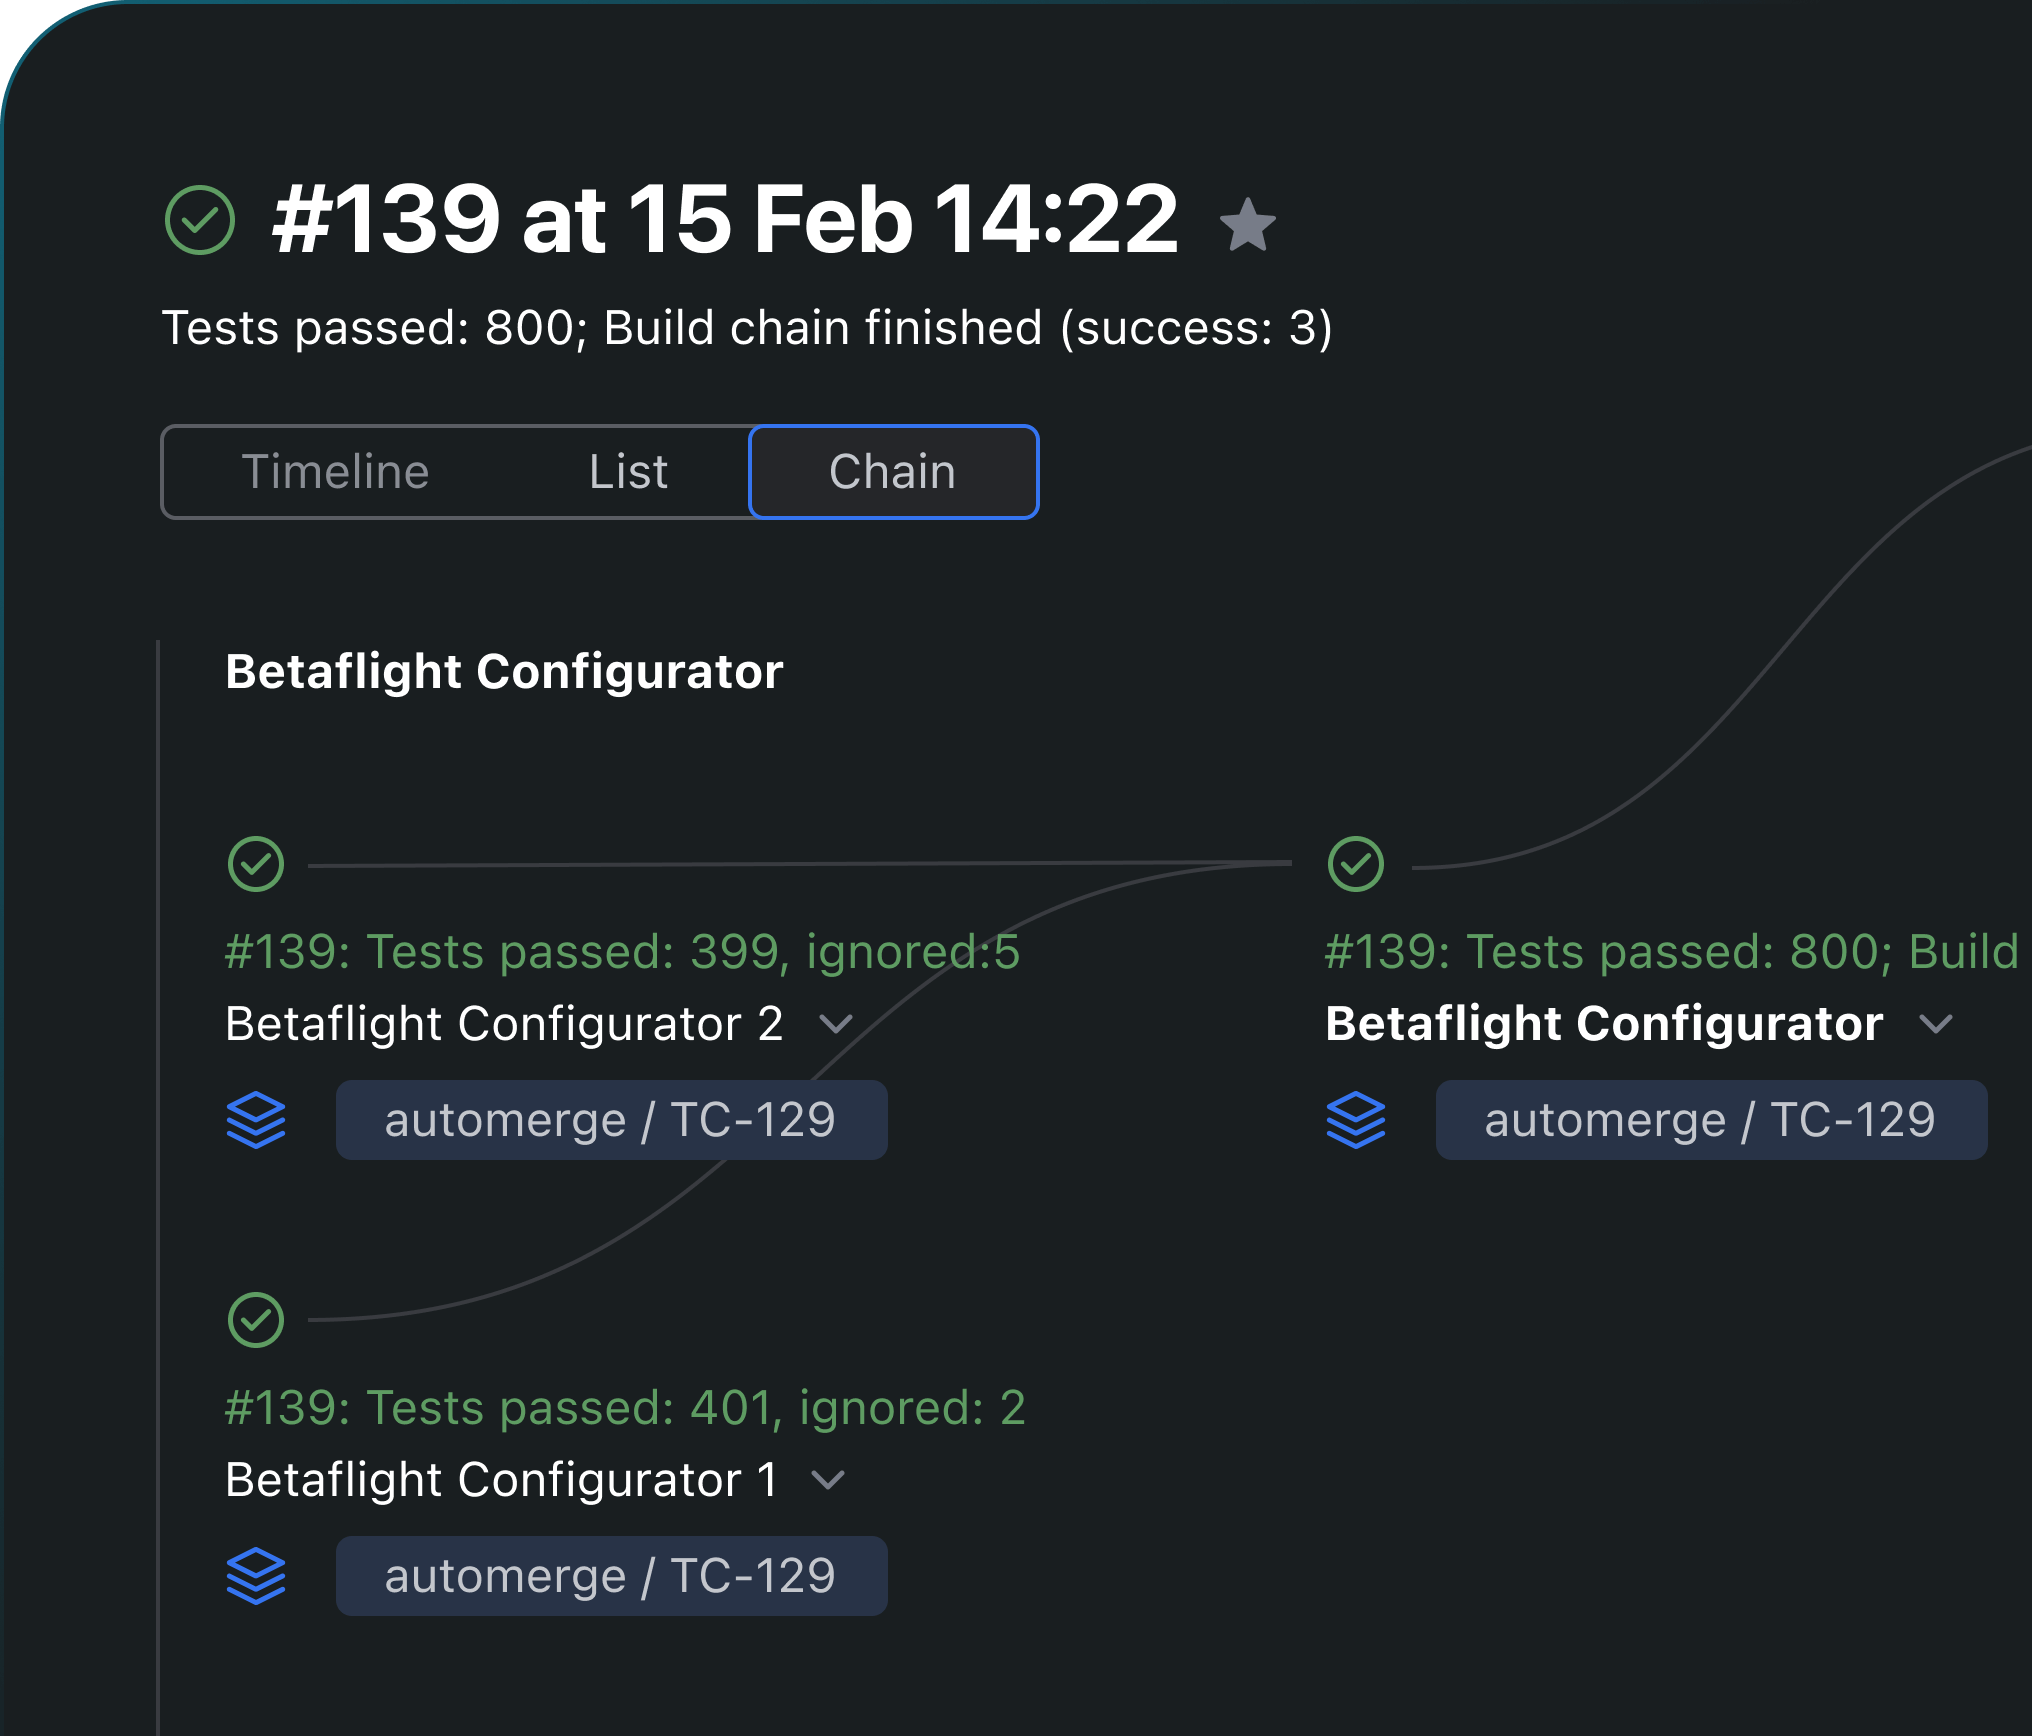
Task: Click the layers icon under Betaflight Configurator 1
Action: pyautogui.click(x=256, y=1576)
